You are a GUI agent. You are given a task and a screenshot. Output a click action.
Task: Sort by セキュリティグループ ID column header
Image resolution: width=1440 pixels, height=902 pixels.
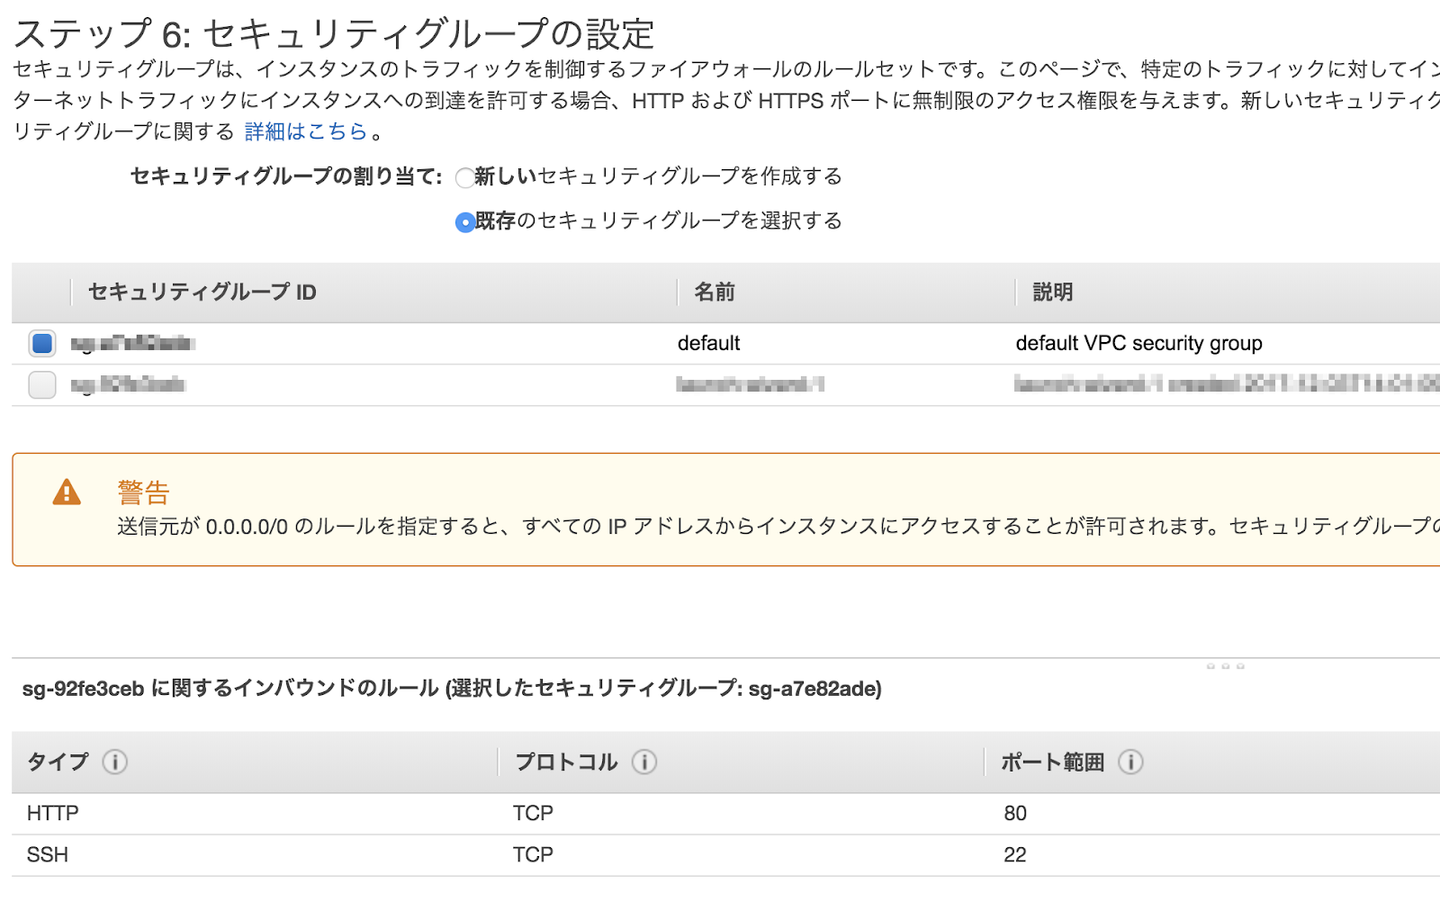click(202, 292)
